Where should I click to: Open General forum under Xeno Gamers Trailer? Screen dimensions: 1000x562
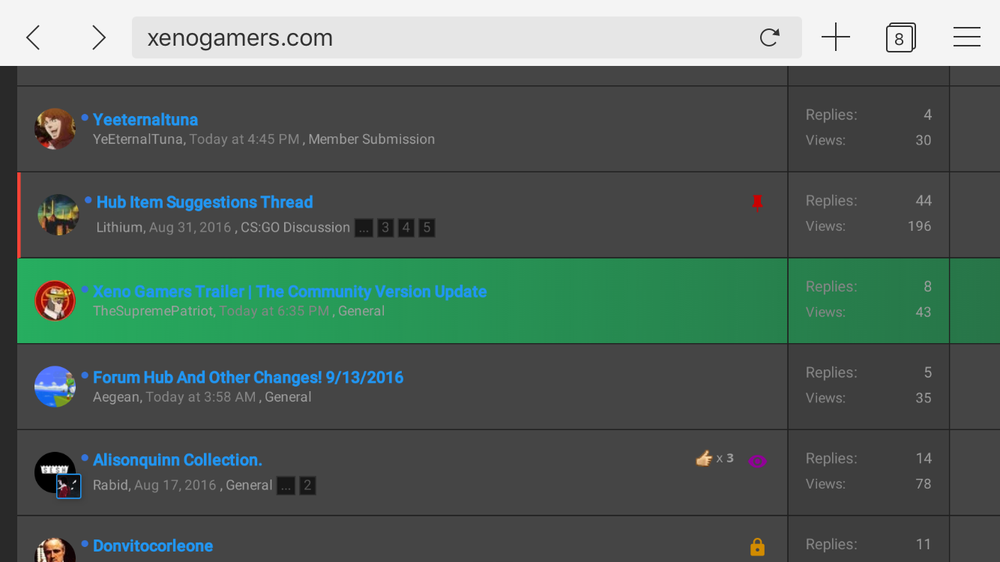[361, 311]
